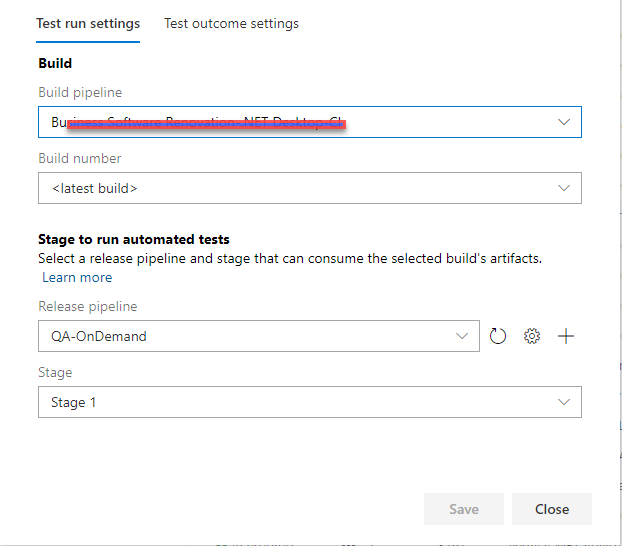This screenshot has width=622, height=546.
Task: Click the 'Stage to run automated tests' heading
Action: [134, 240]
